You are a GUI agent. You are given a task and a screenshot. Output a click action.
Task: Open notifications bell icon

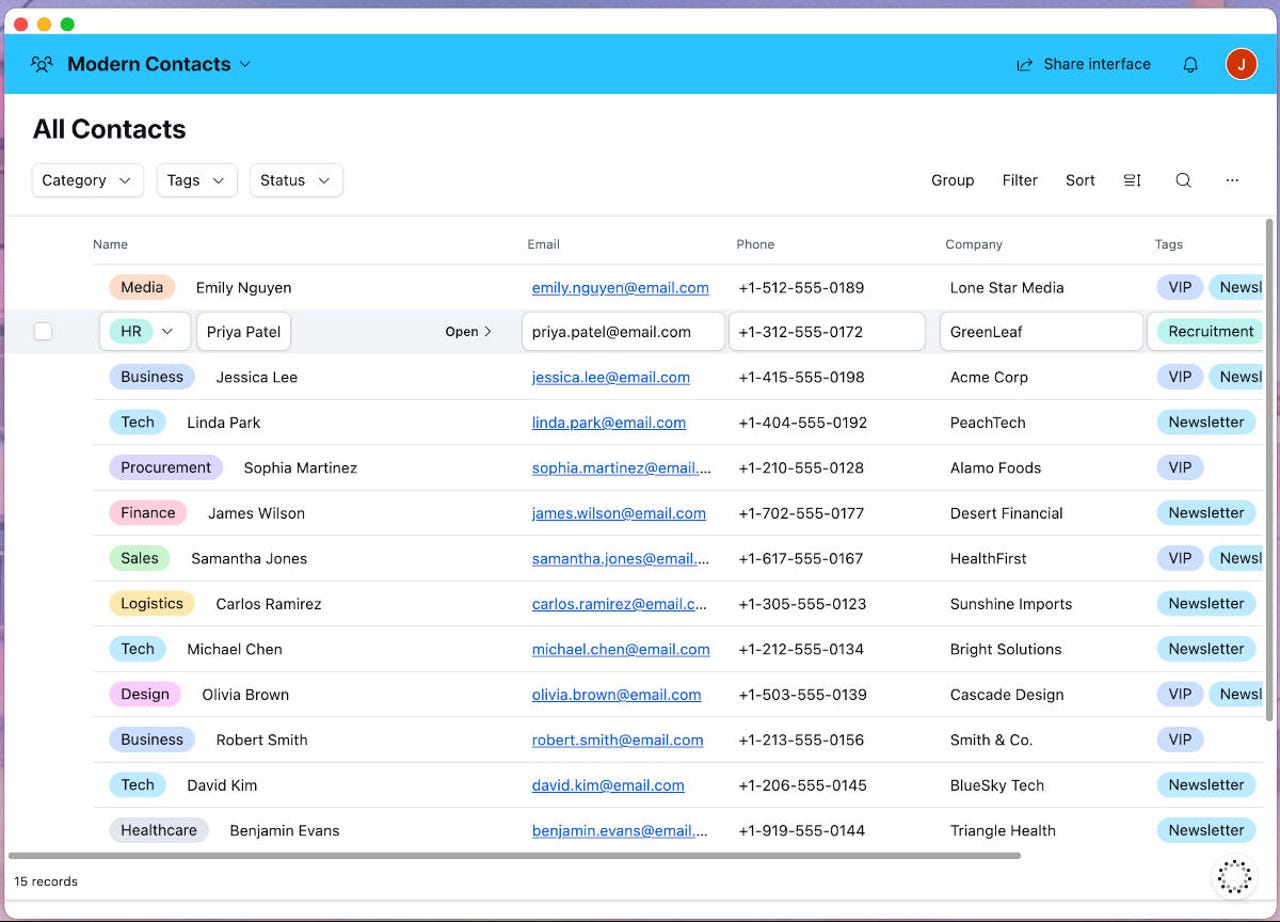[x=1190, y=64]
